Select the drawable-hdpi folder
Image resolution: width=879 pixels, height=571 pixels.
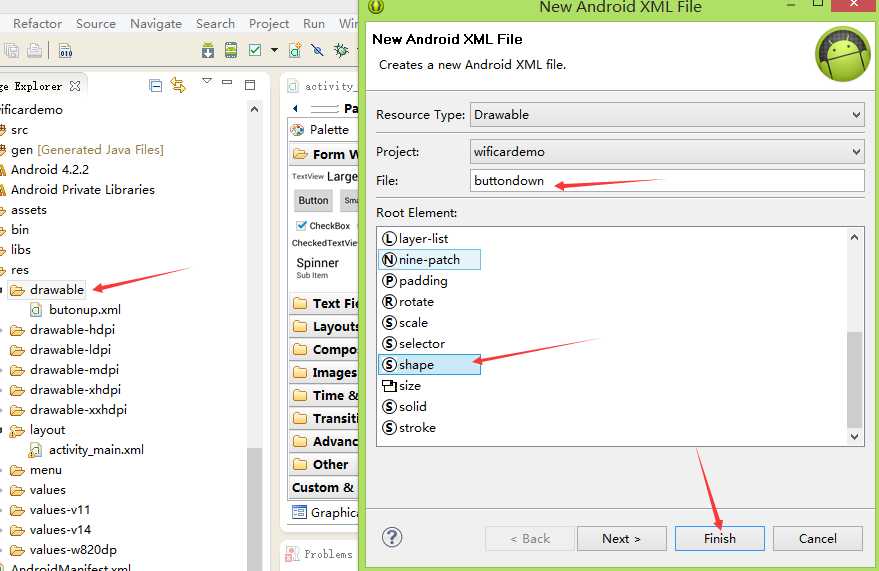63,330
